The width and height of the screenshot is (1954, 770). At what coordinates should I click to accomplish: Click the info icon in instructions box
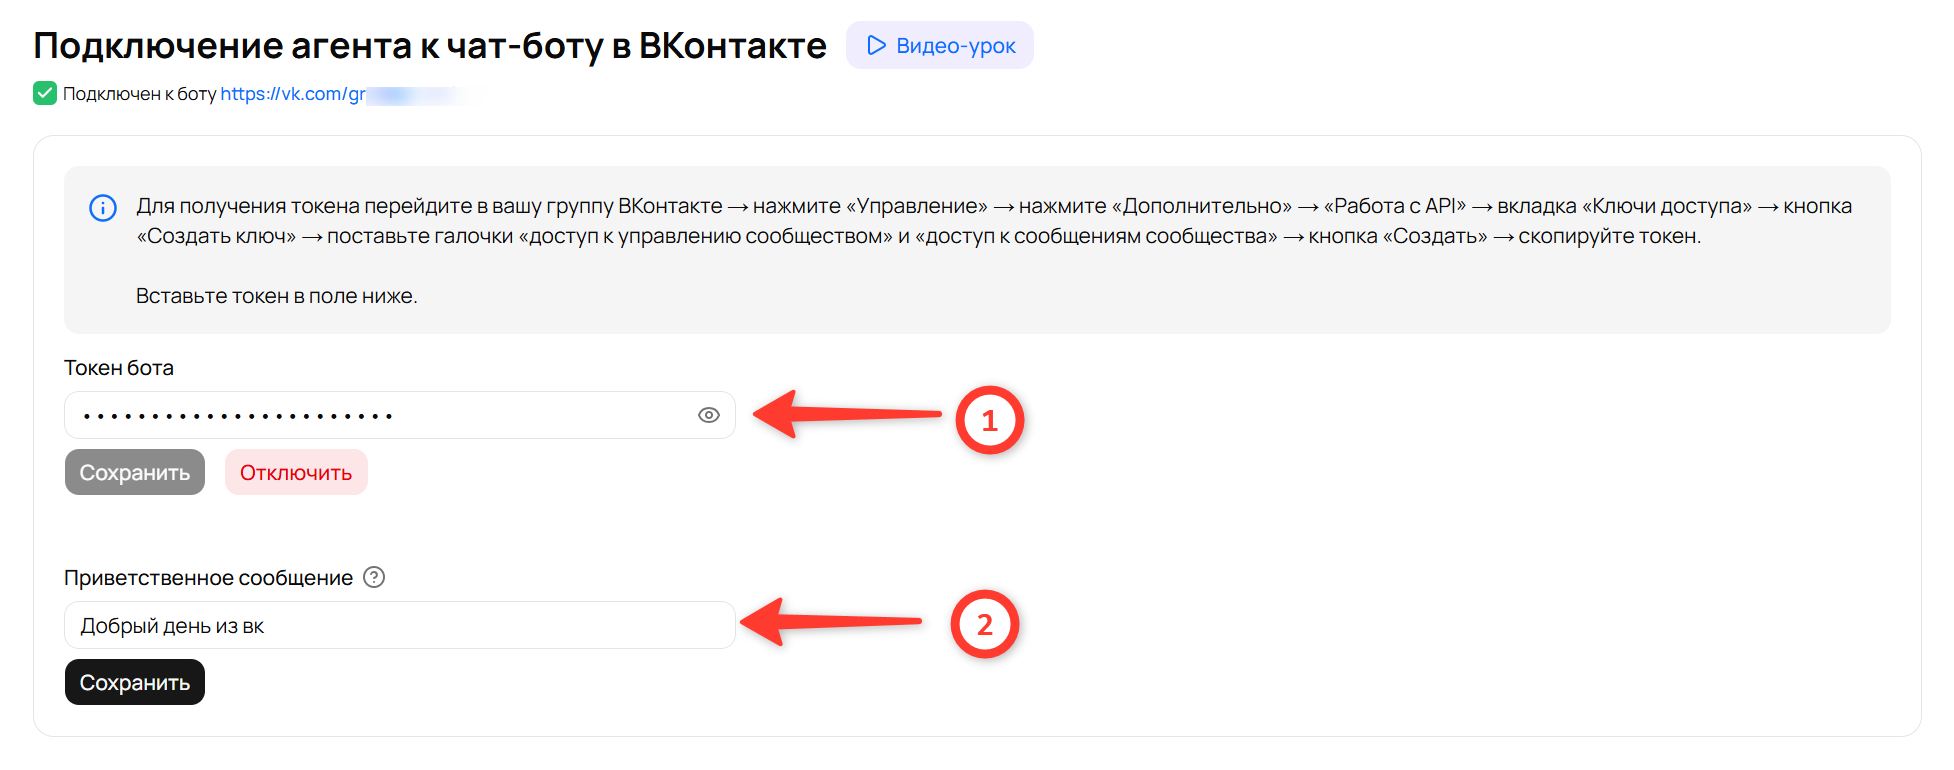pos(103,208)
